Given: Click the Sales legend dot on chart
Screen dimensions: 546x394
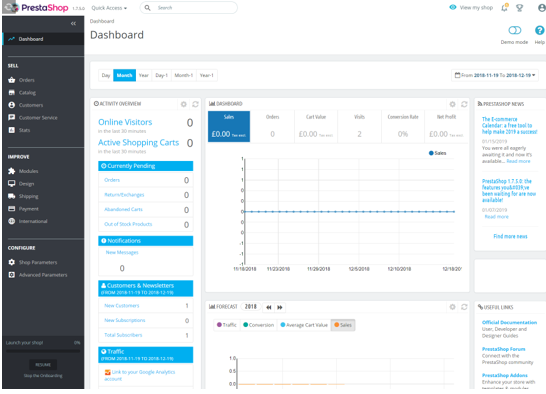Looking at the screenshot, I should pos(431,153).
